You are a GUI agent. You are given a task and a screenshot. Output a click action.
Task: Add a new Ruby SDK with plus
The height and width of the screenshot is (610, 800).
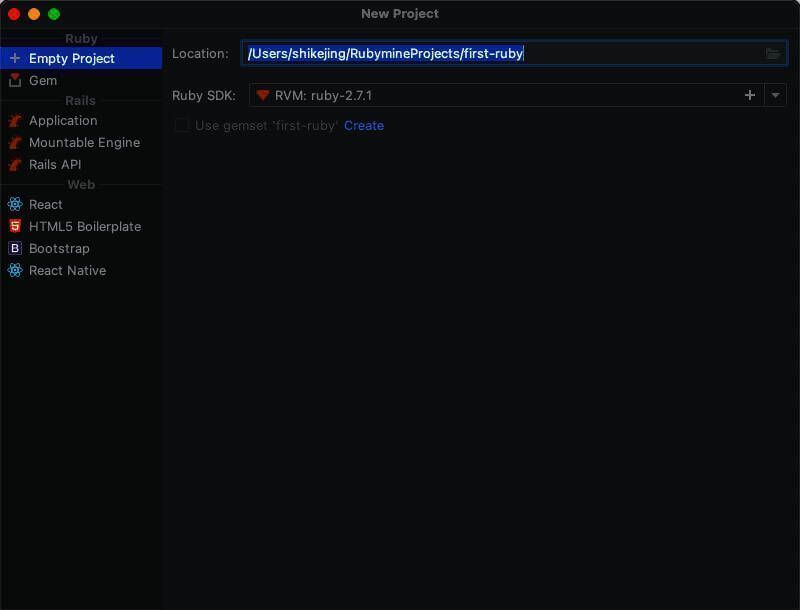tap(750, 95)
